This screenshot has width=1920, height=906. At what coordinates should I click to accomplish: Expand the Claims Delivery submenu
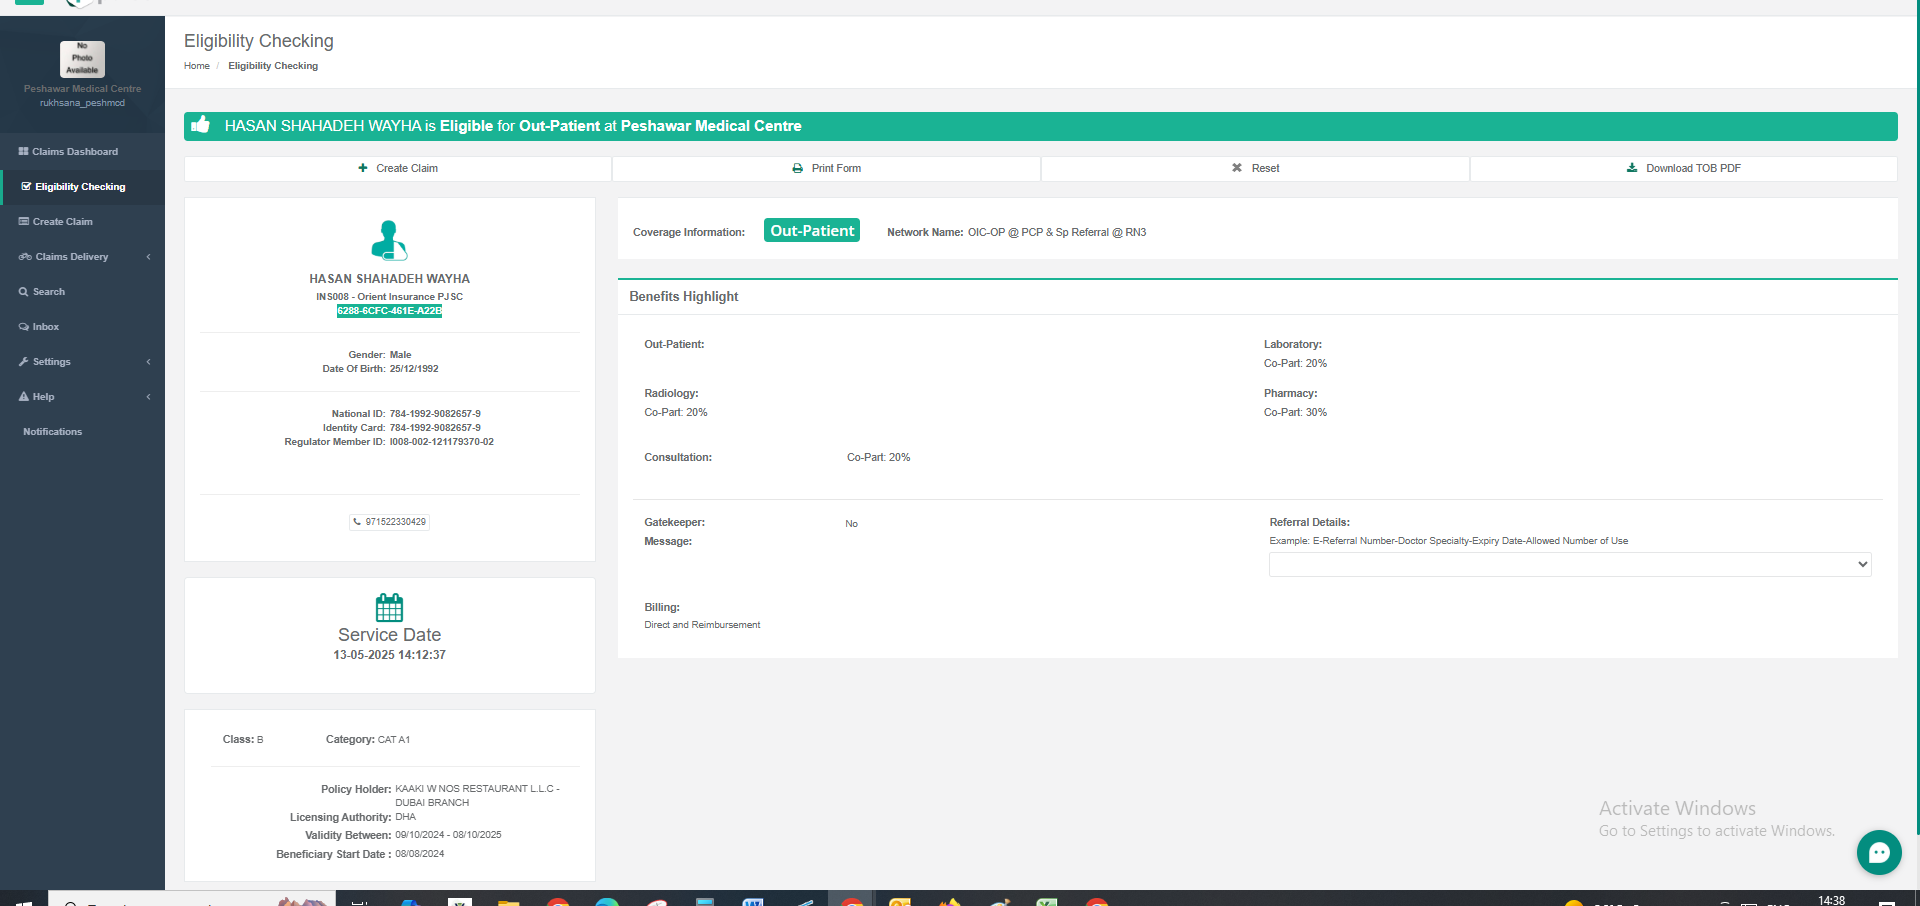82,257
